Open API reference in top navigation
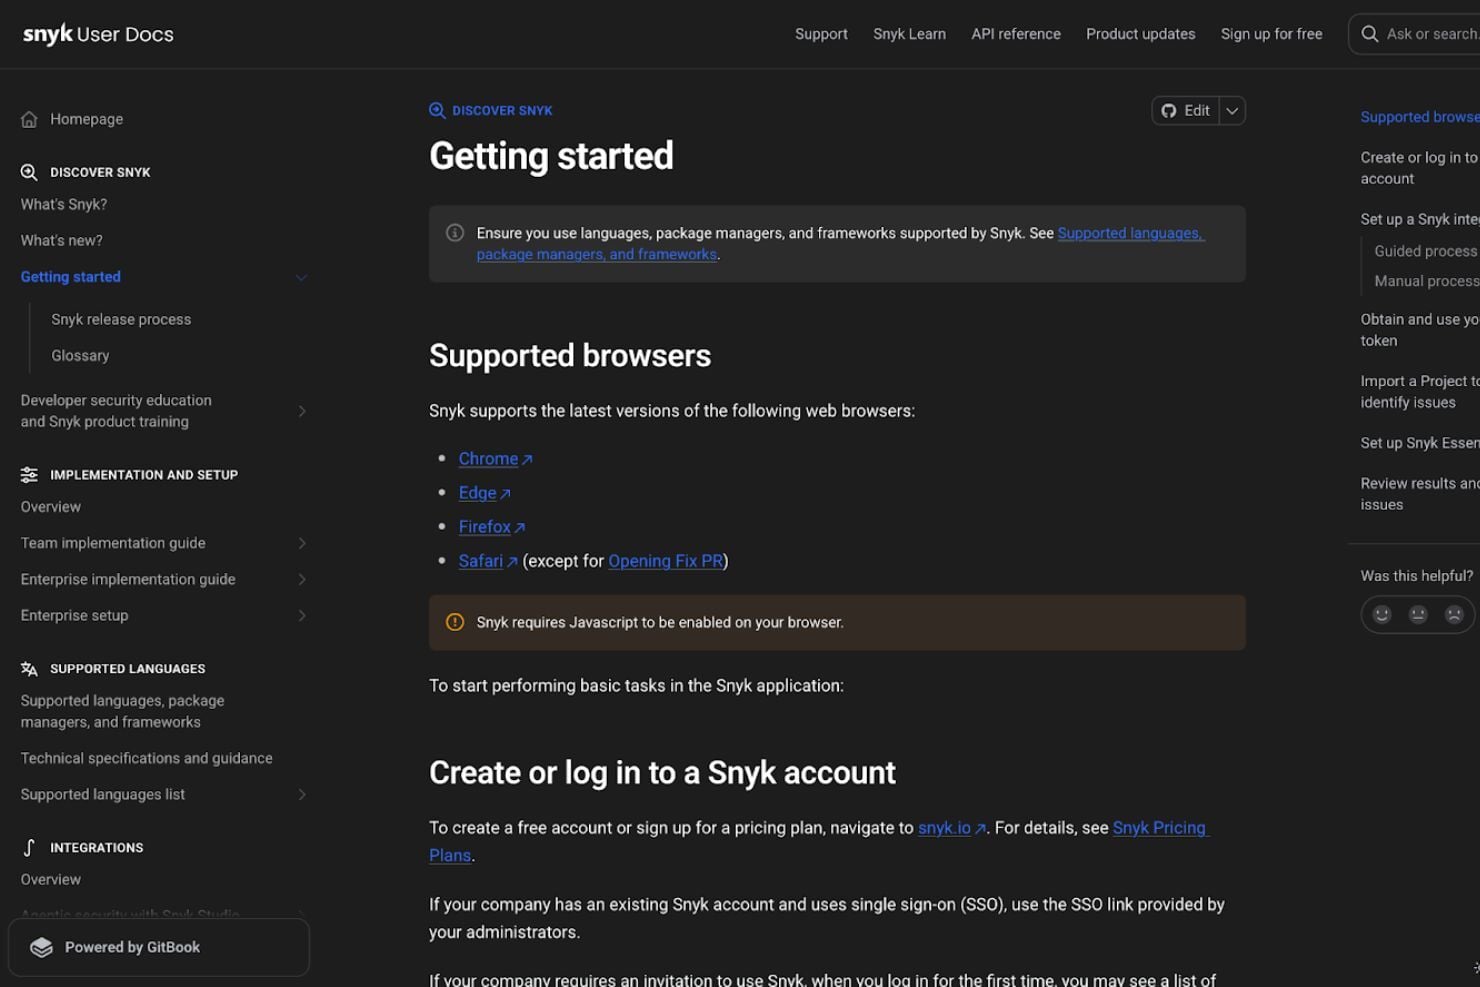Viewport: 1480px width, 987px height. pos(1016,34)
